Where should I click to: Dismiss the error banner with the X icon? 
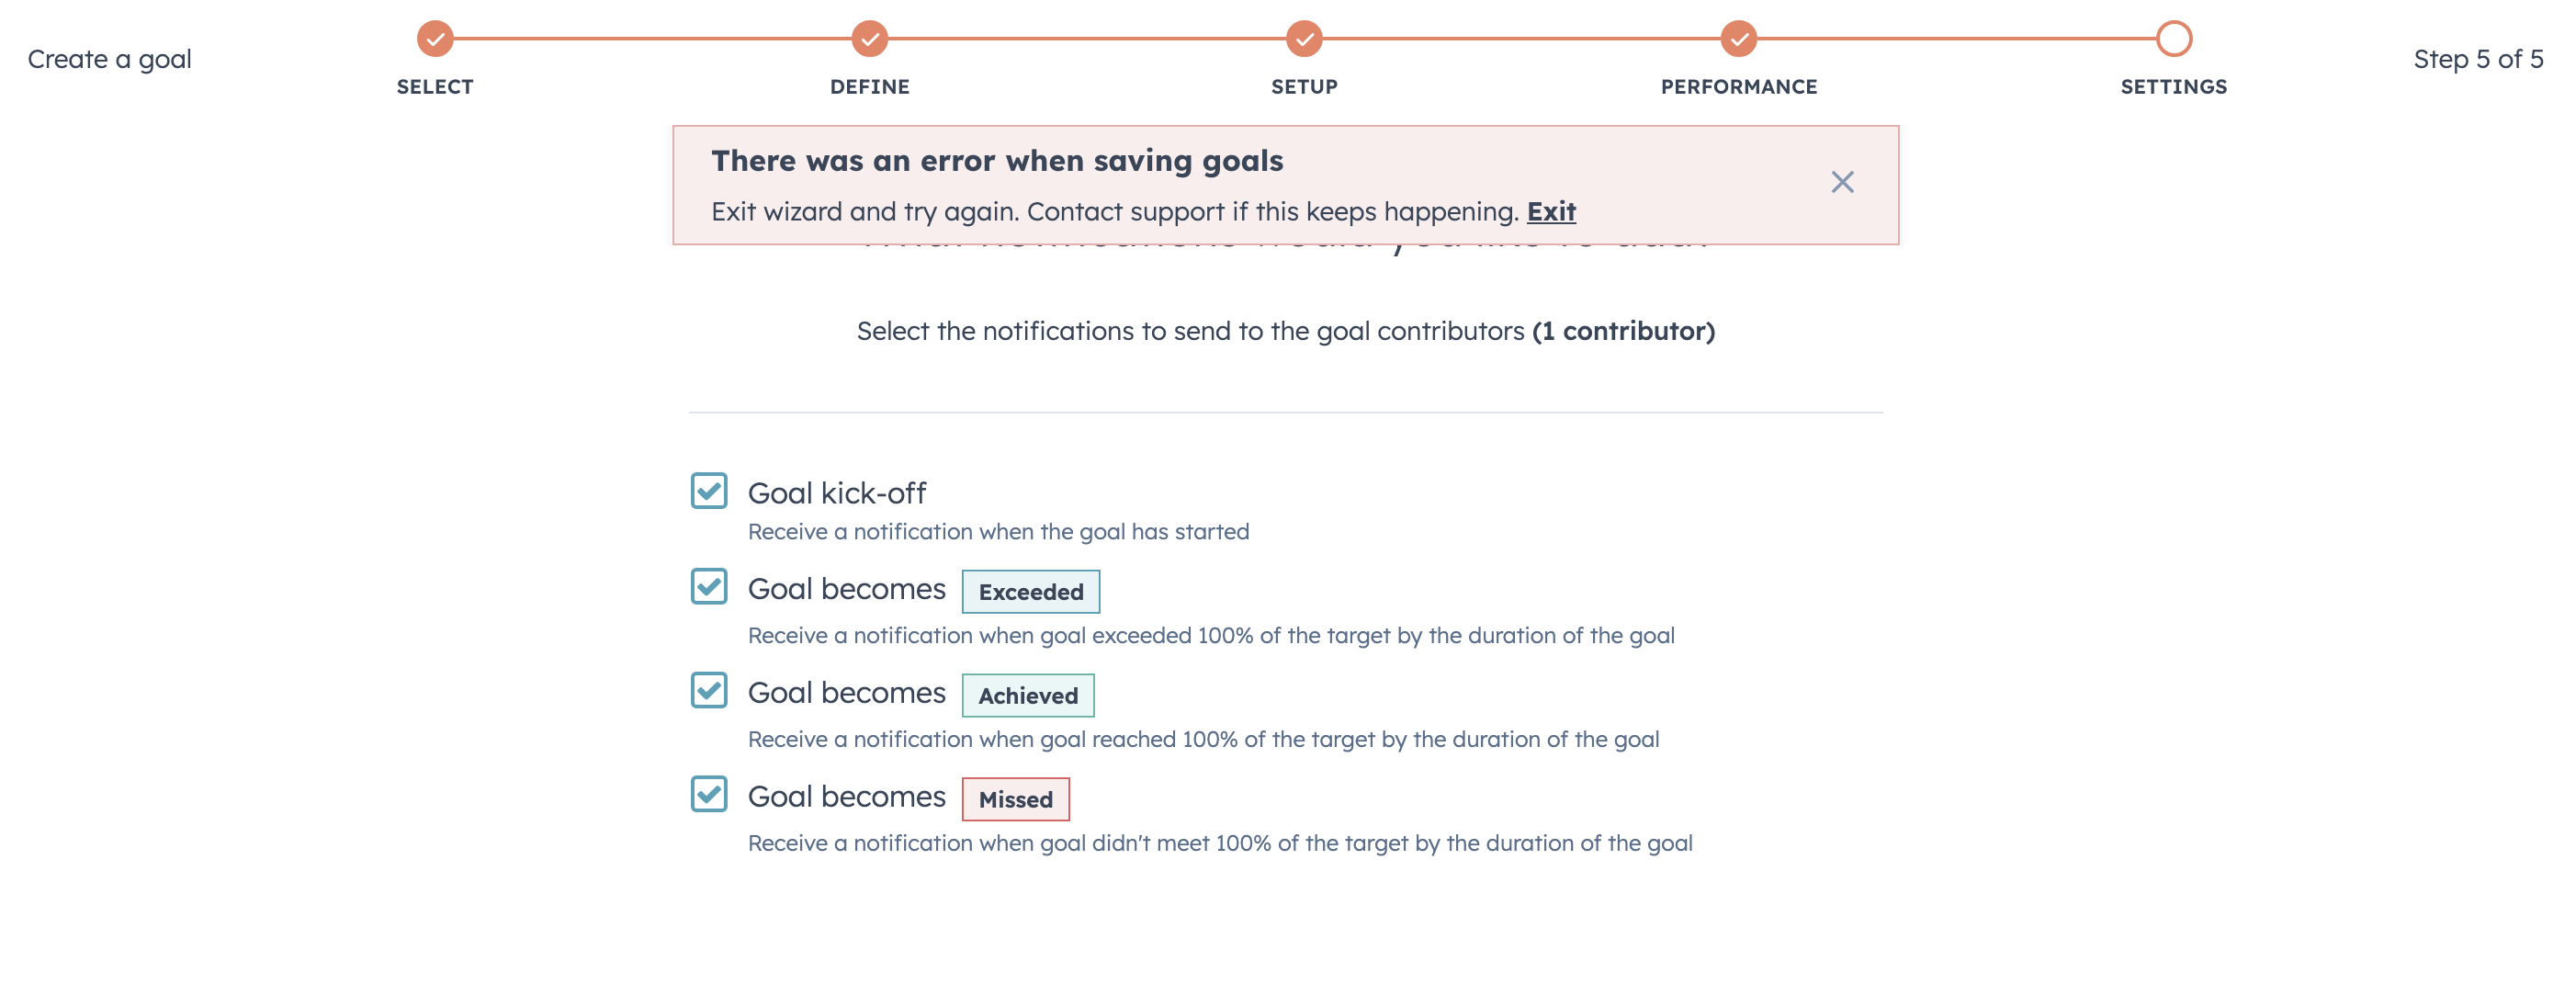pyautogui.click(x=1844, y=182)
